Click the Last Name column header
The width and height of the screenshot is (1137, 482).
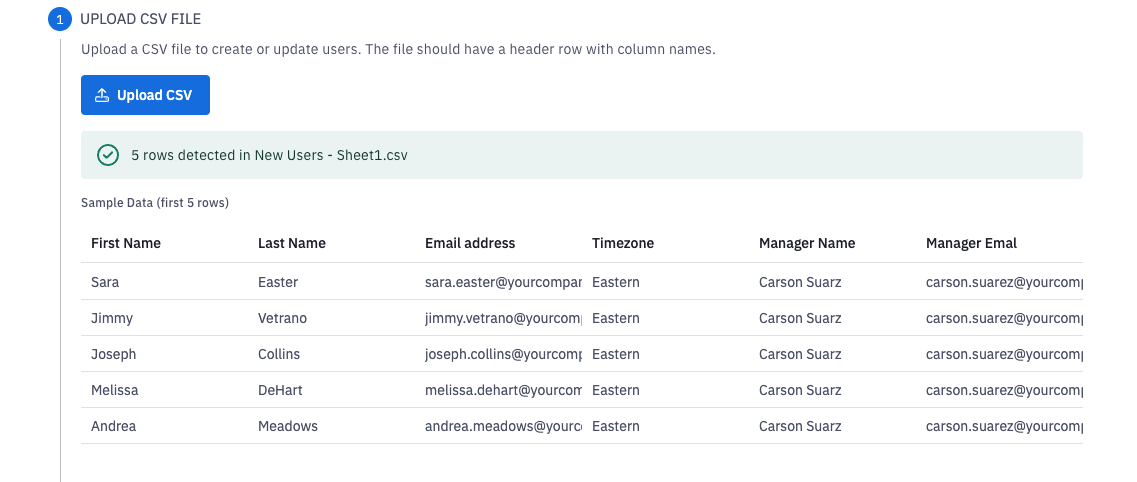click(292, 244)
